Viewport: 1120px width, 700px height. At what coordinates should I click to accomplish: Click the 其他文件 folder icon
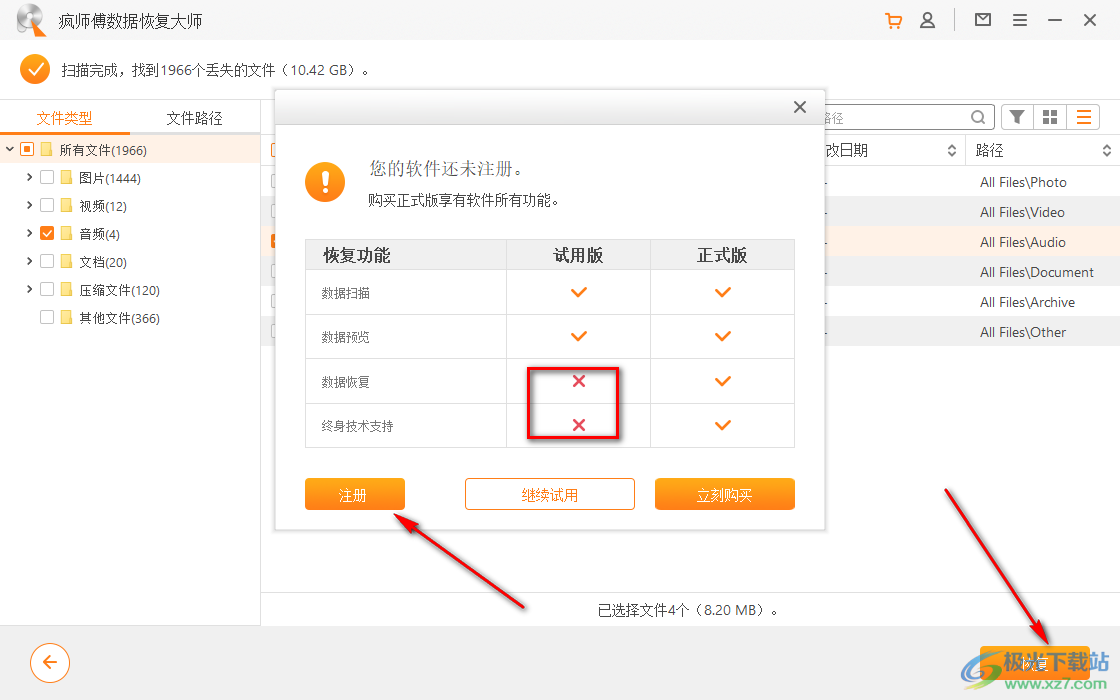(66, 317)
